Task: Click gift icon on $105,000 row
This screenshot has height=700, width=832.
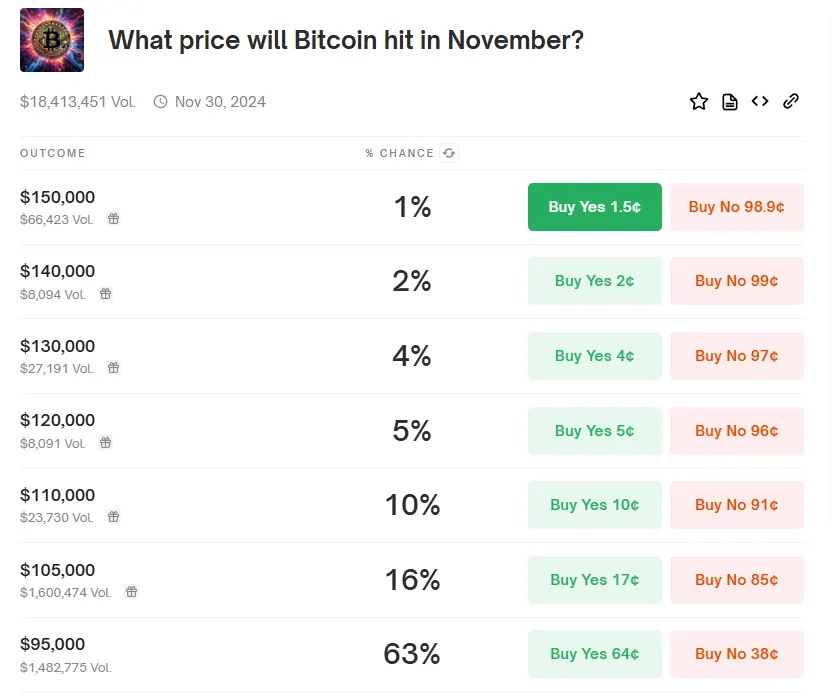Action: 131,592
